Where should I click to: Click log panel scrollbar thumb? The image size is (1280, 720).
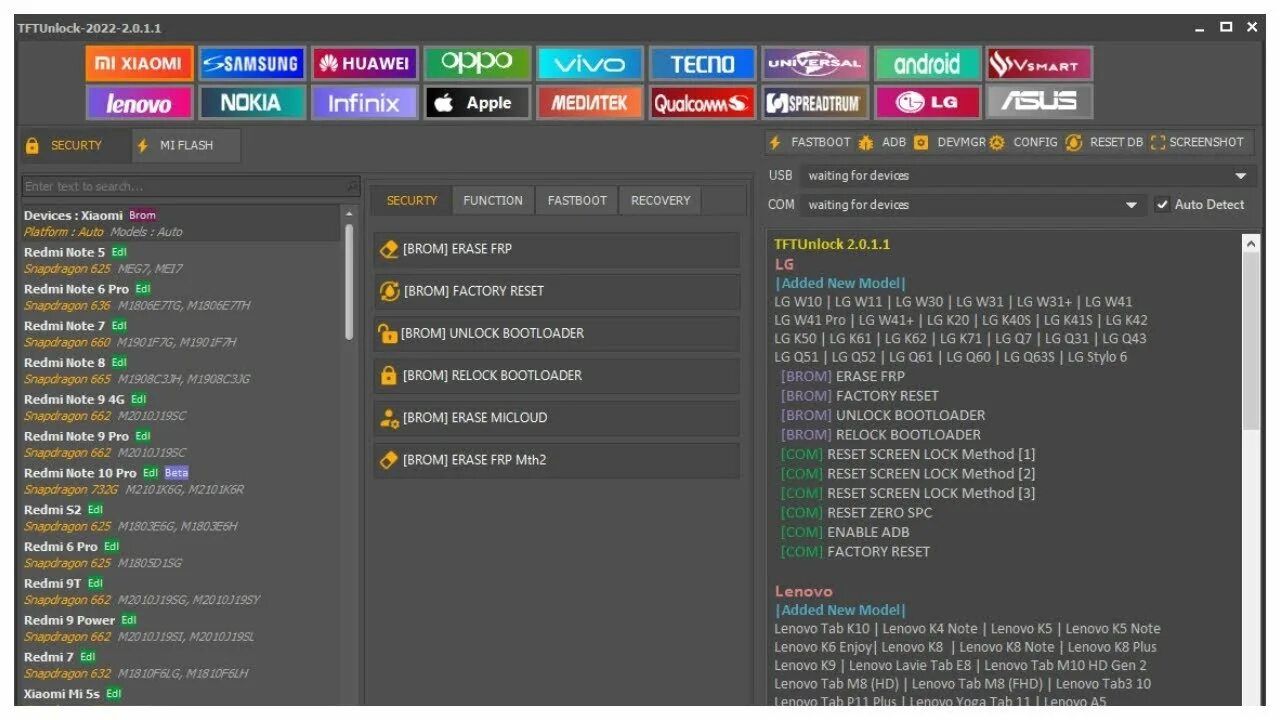1252,340
